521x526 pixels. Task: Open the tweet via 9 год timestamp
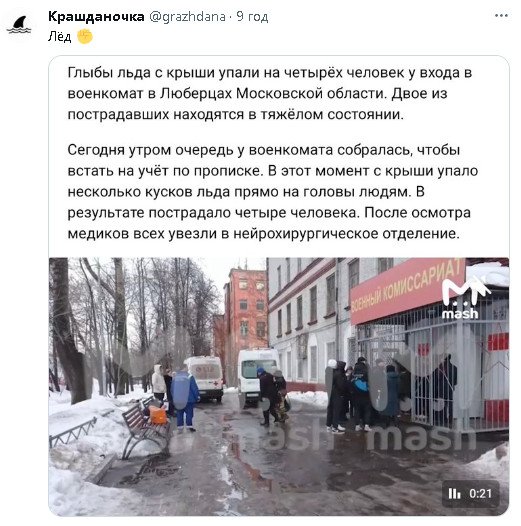pos(252,16)
